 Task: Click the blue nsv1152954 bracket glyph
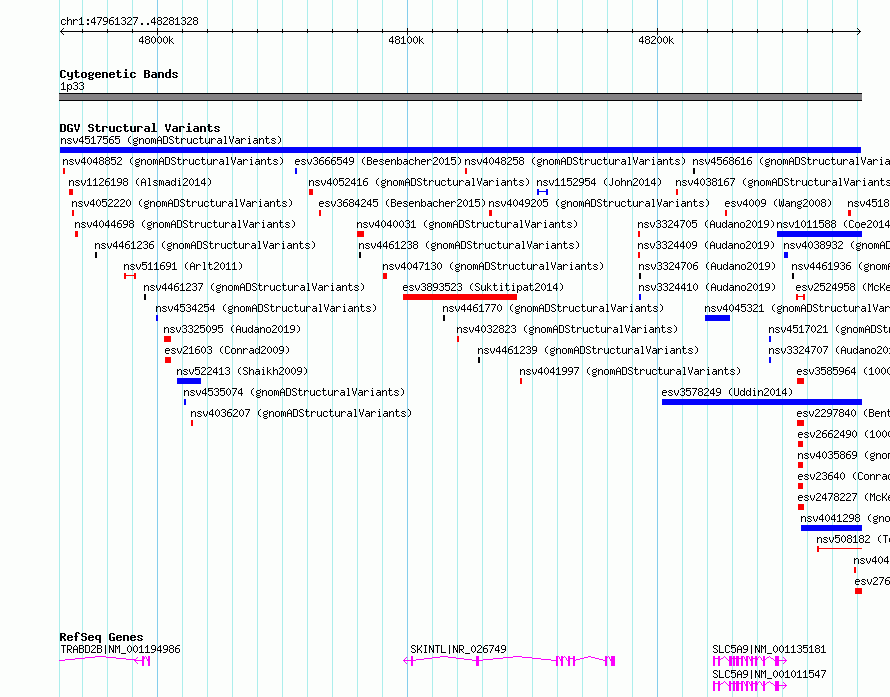point(542,192)
